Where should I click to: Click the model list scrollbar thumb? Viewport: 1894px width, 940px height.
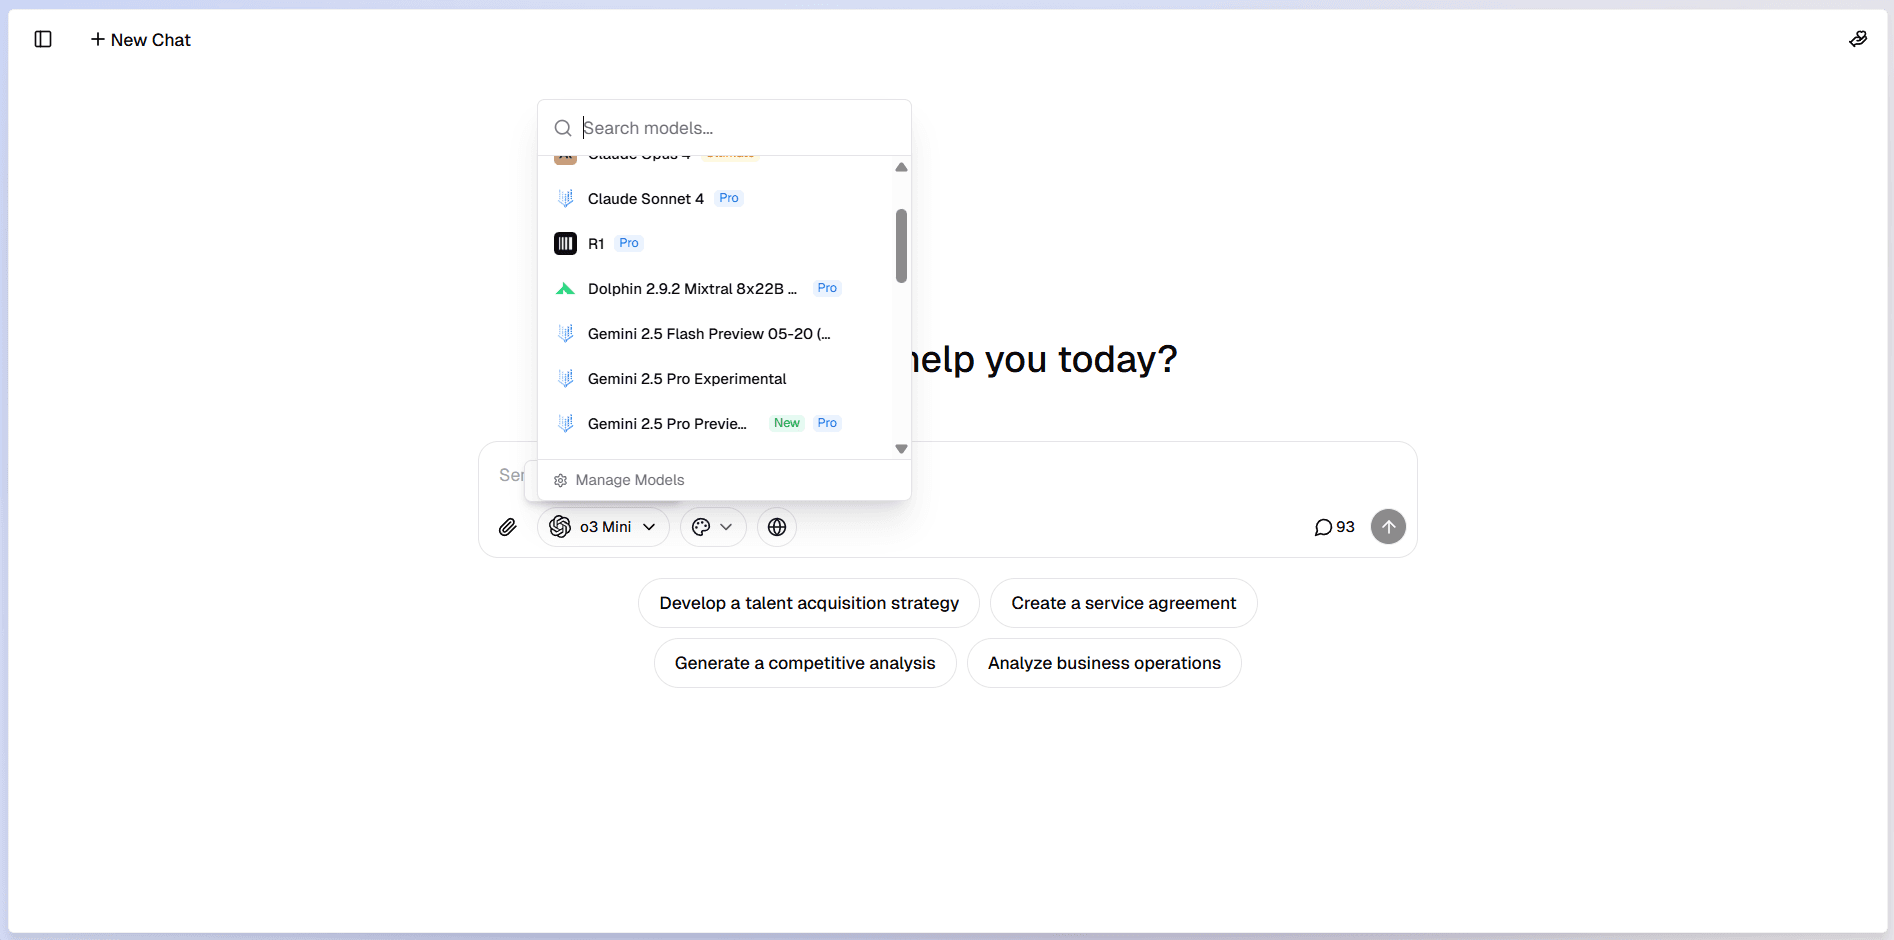coord(901,246)
